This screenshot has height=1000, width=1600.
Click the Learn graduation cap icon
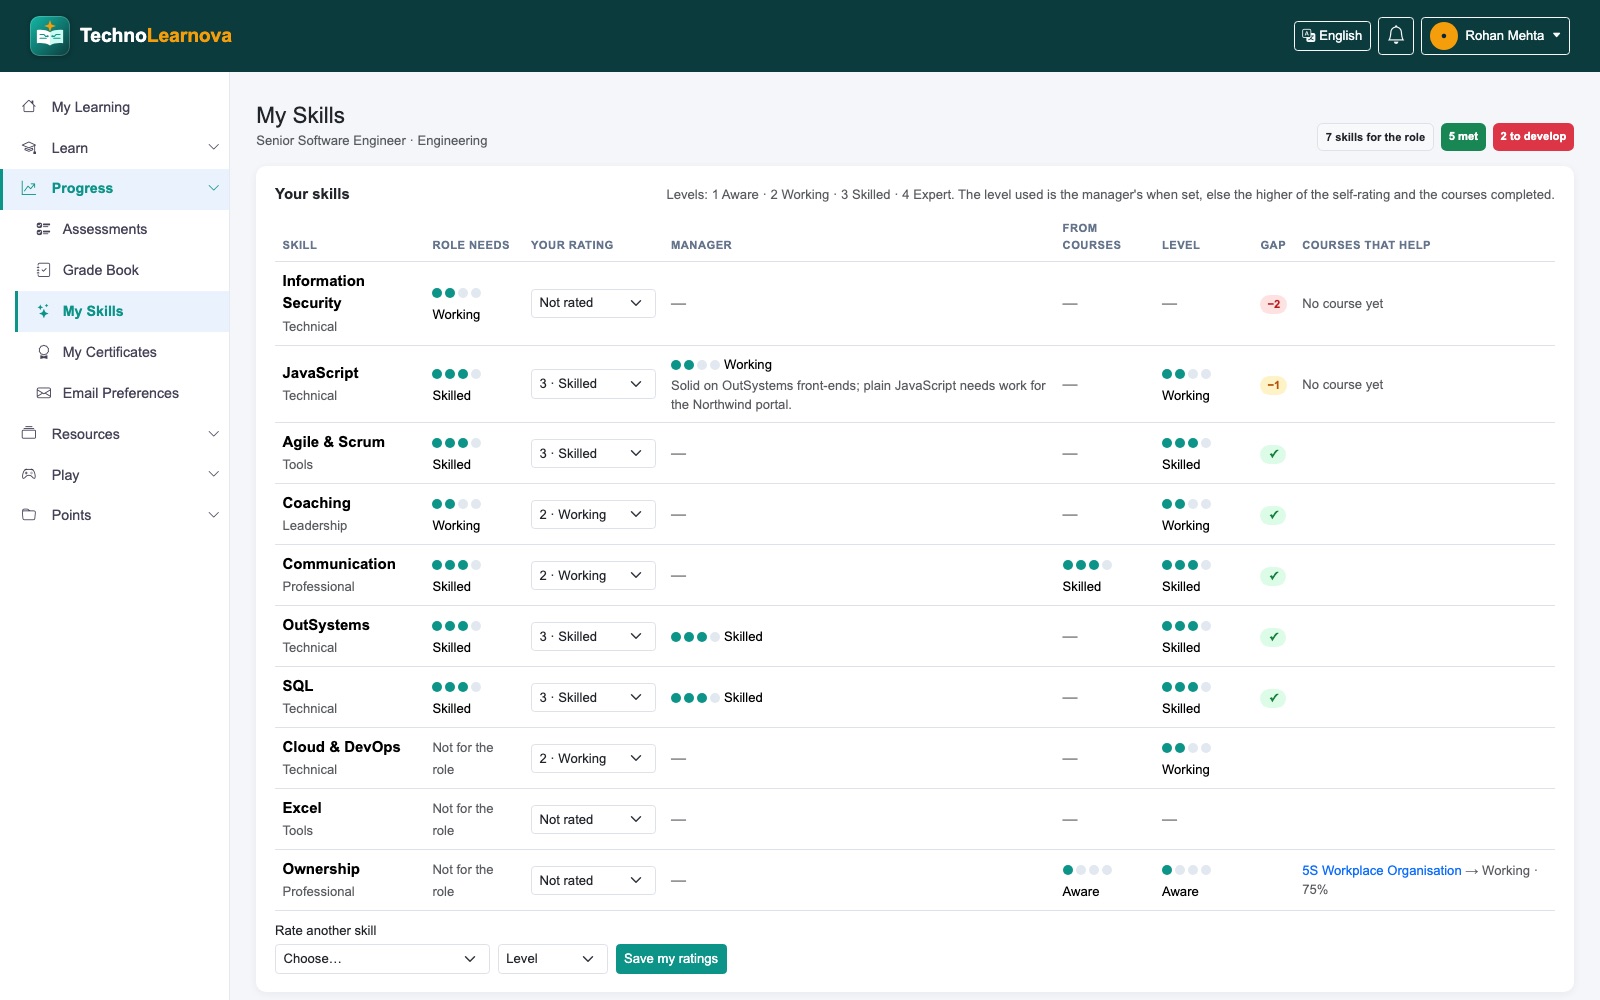point(29,148)
